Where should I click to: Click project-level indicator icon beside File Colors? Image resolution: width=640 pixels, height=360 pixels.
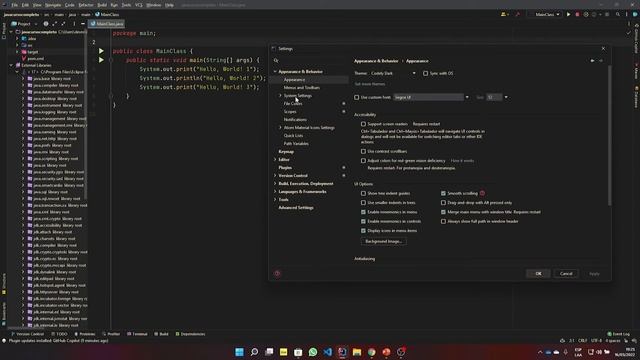[344, 104]
